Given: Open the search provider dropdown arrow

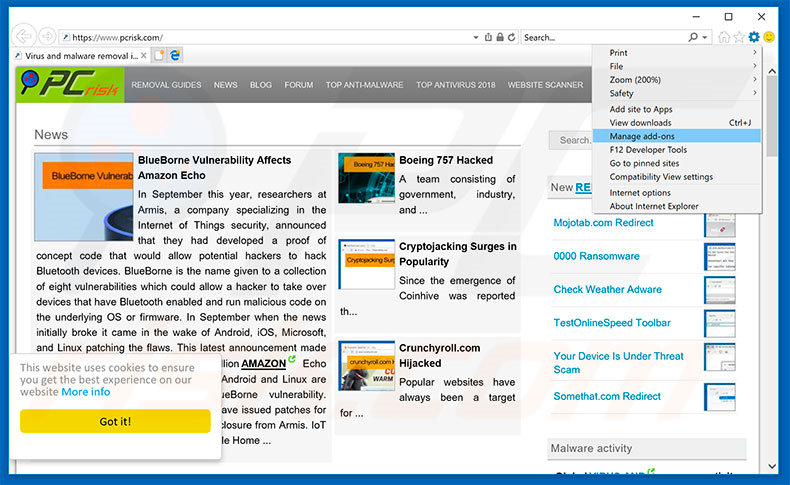Looking at the screenshot, I should click(x=704, y=37).
